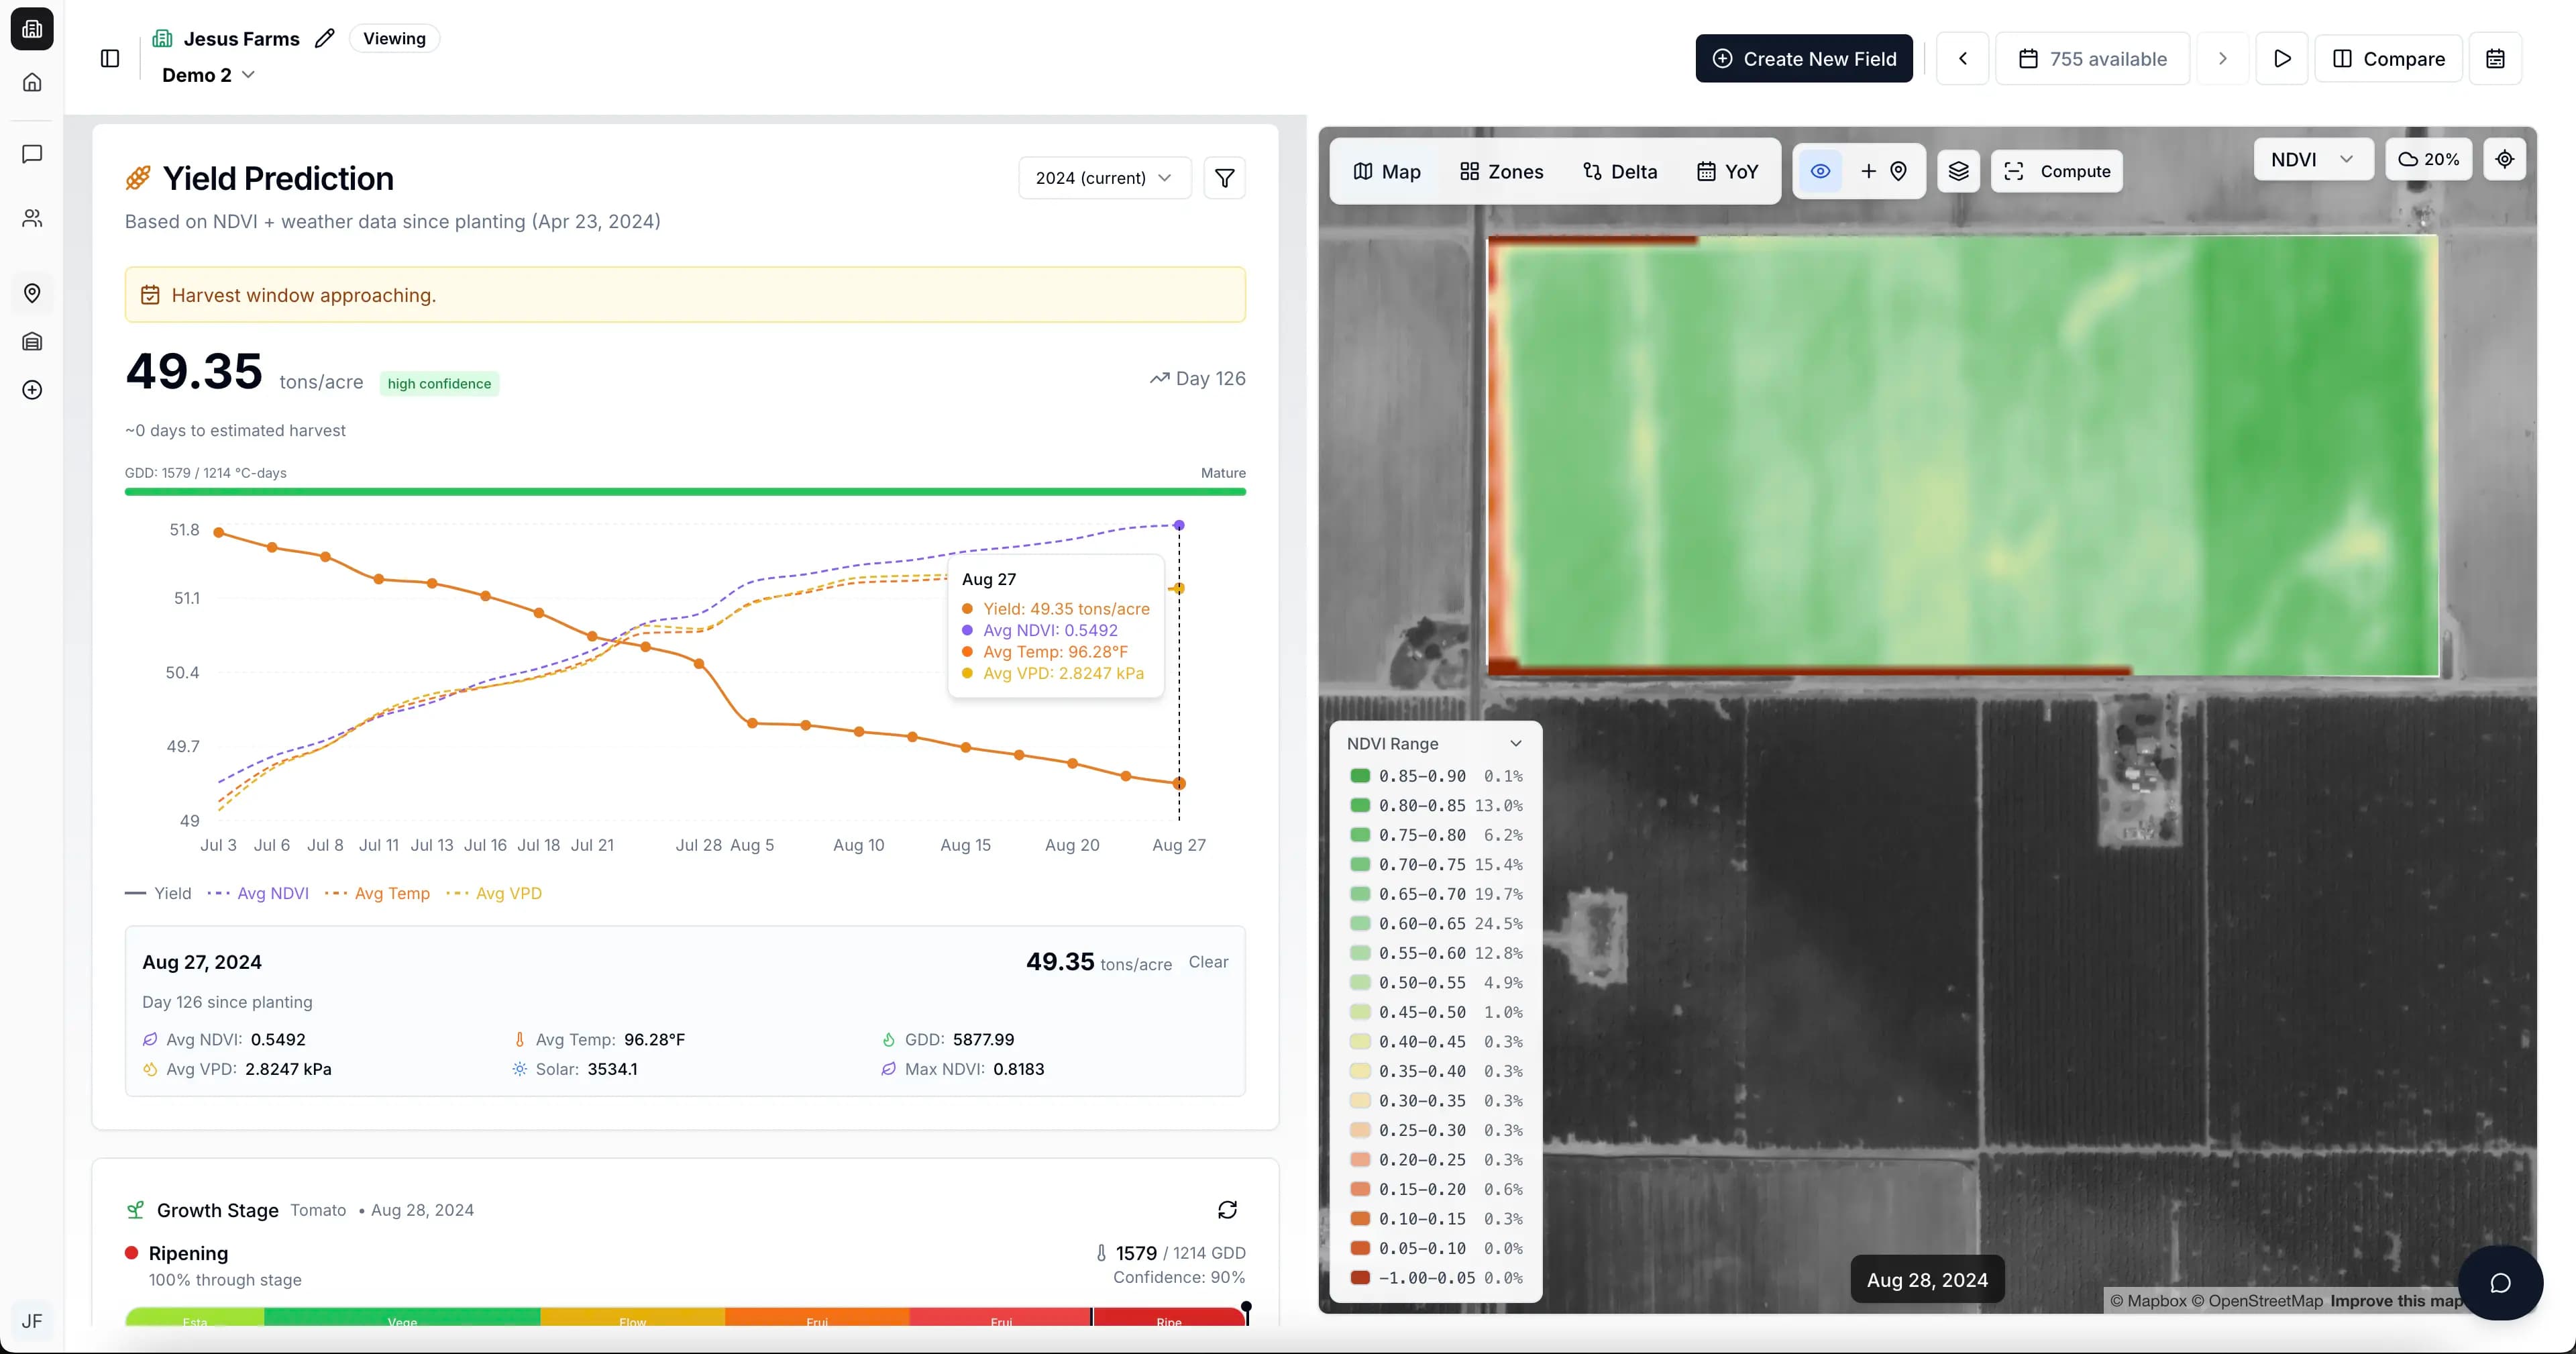
Task: Select the Aug 27 yield data point
Action: [1179, 783]
